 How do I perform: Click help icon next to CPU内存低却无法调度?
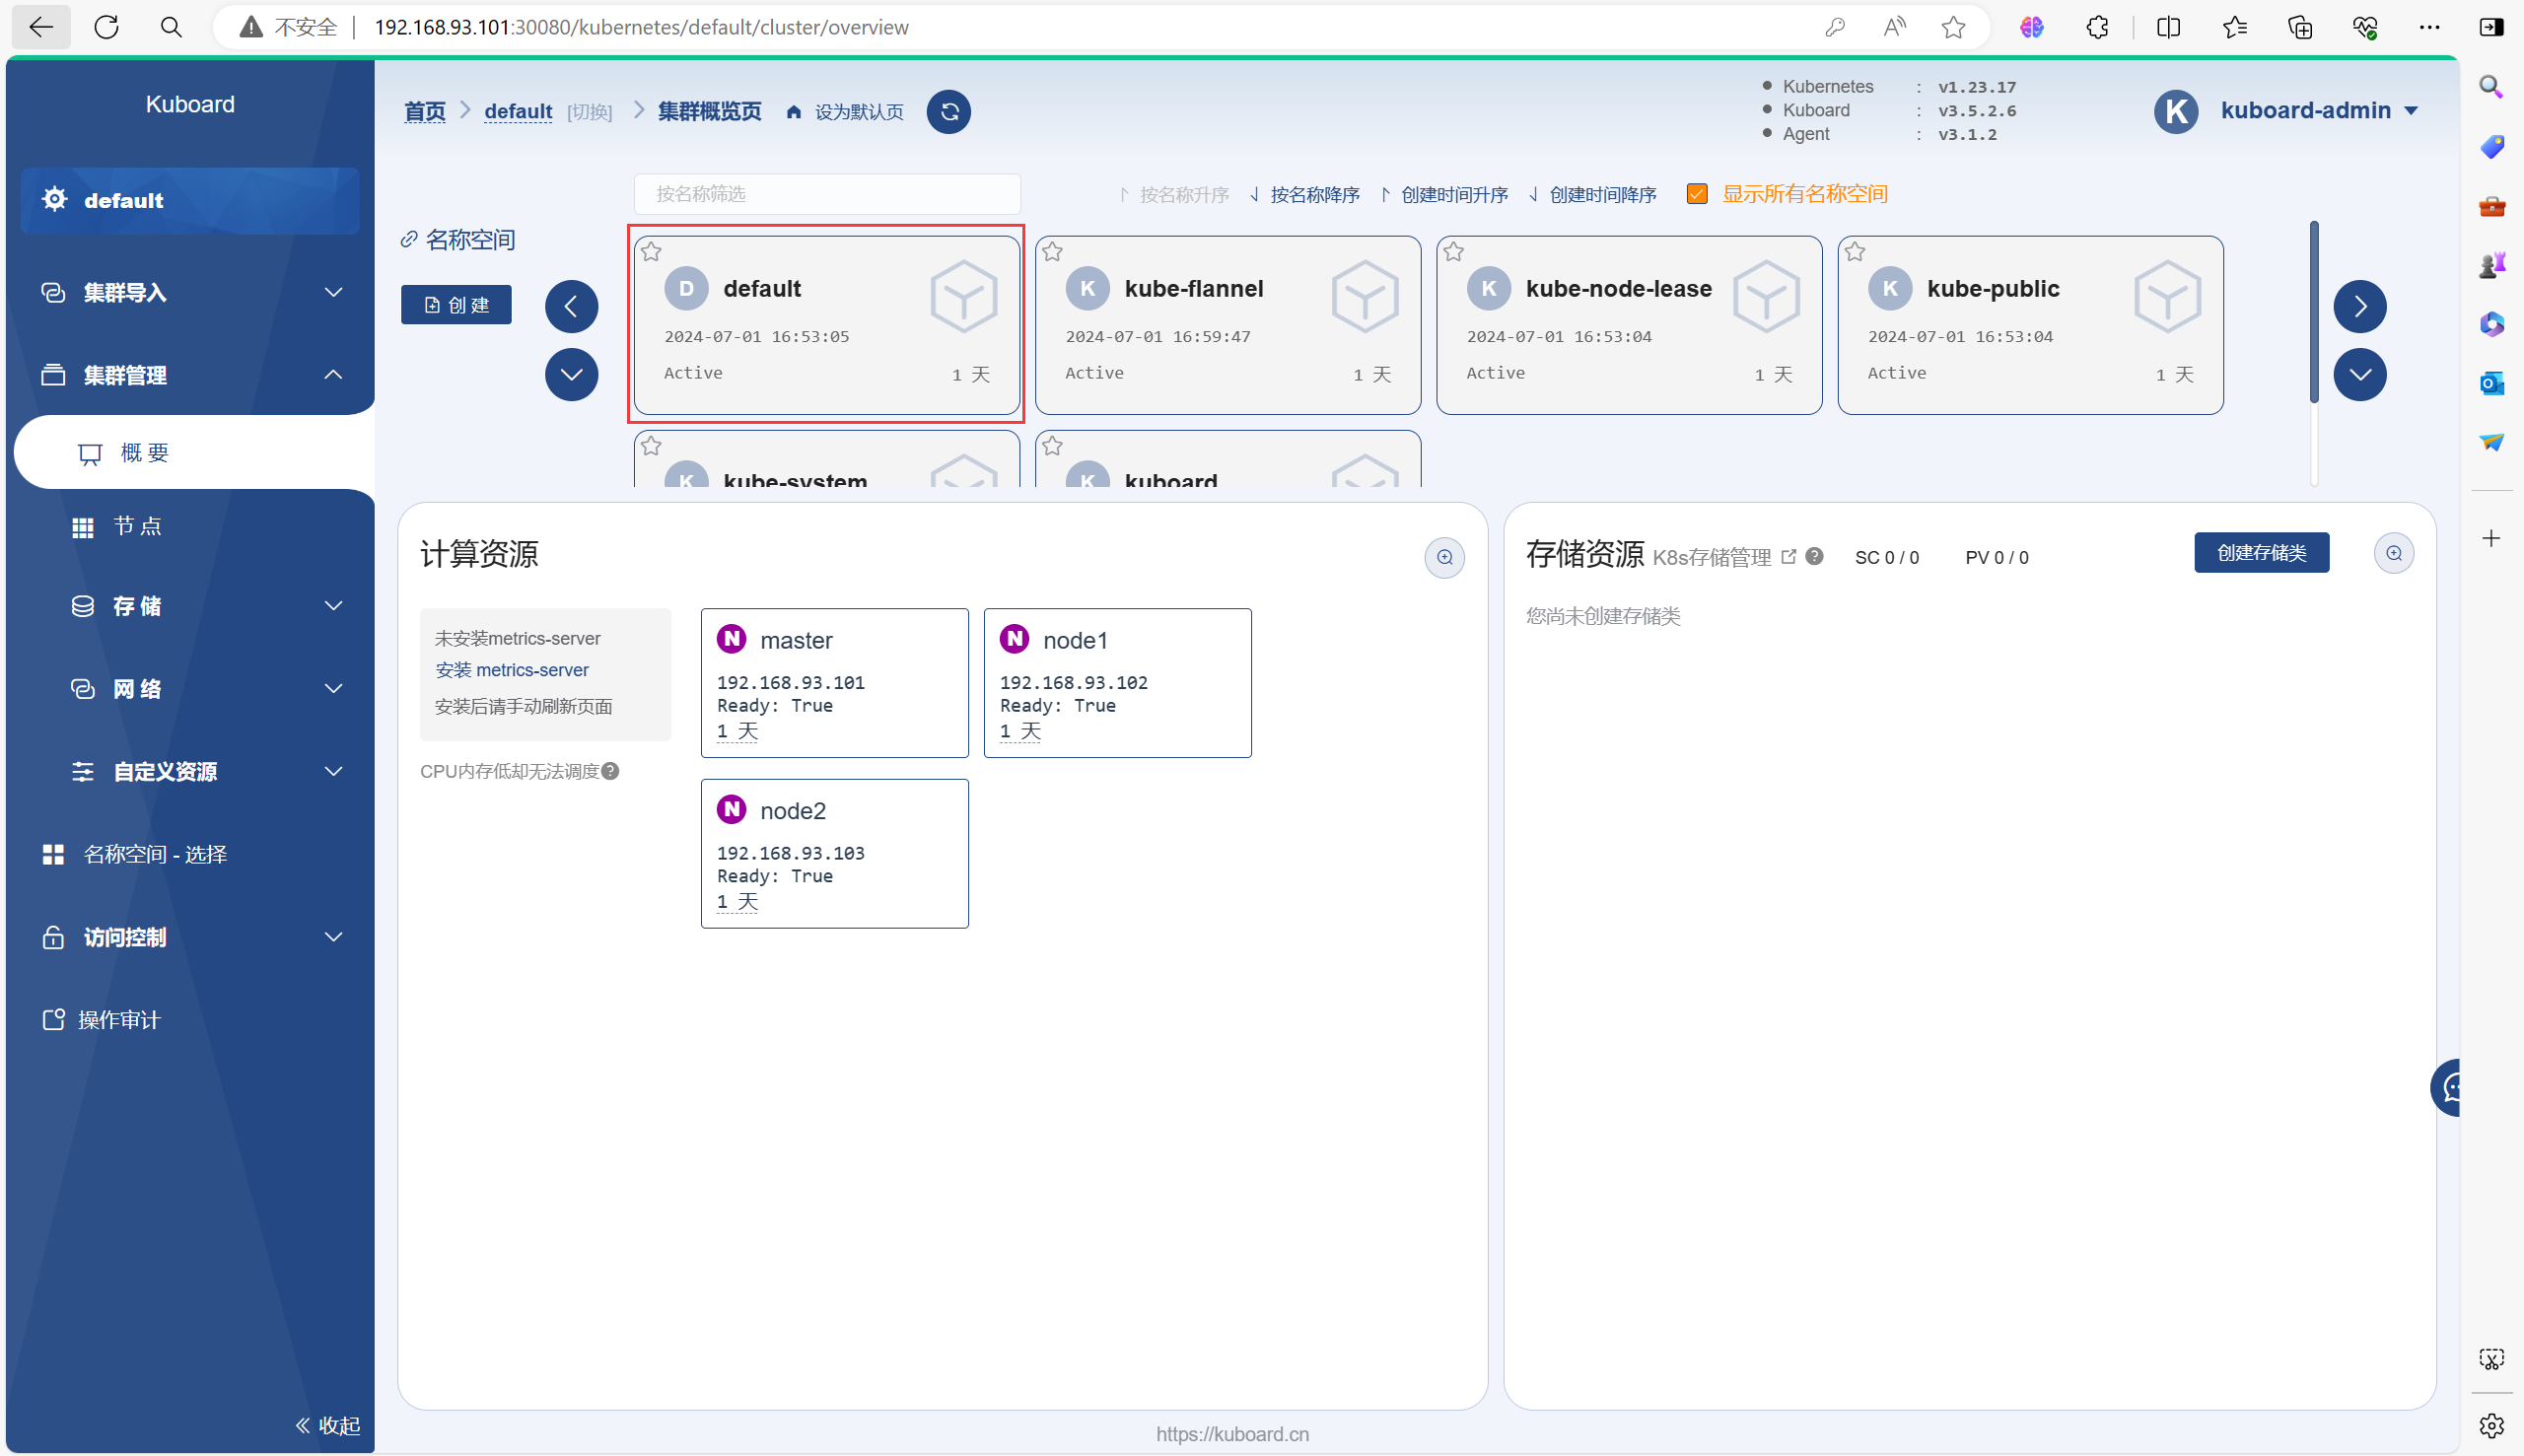click(611, 771)
